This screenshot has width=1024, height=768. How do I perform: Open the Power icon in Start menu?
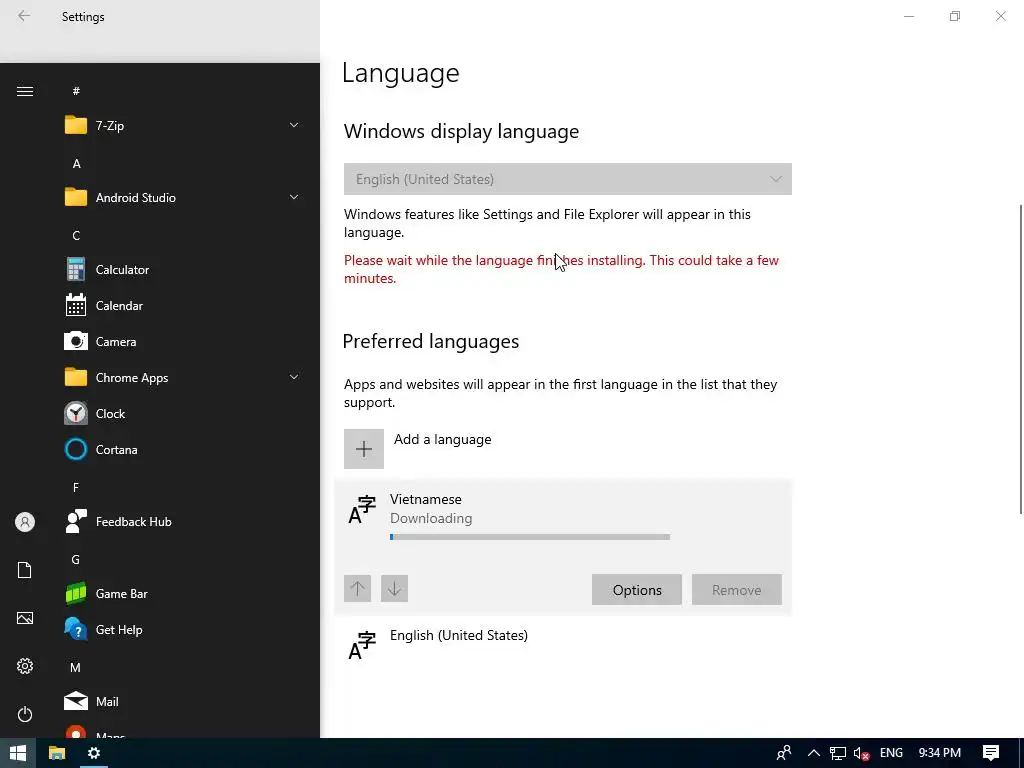click(25, 714)
